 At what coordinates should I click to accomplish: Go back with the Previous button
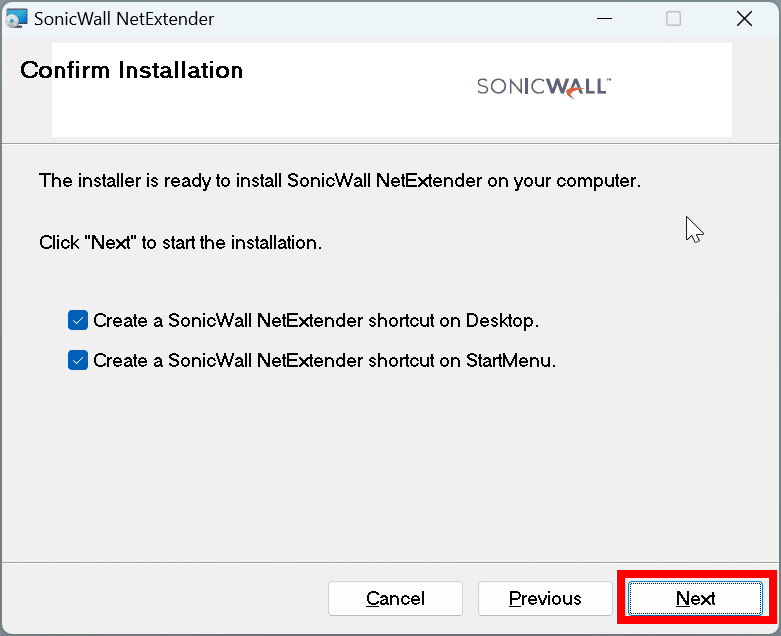545,598
